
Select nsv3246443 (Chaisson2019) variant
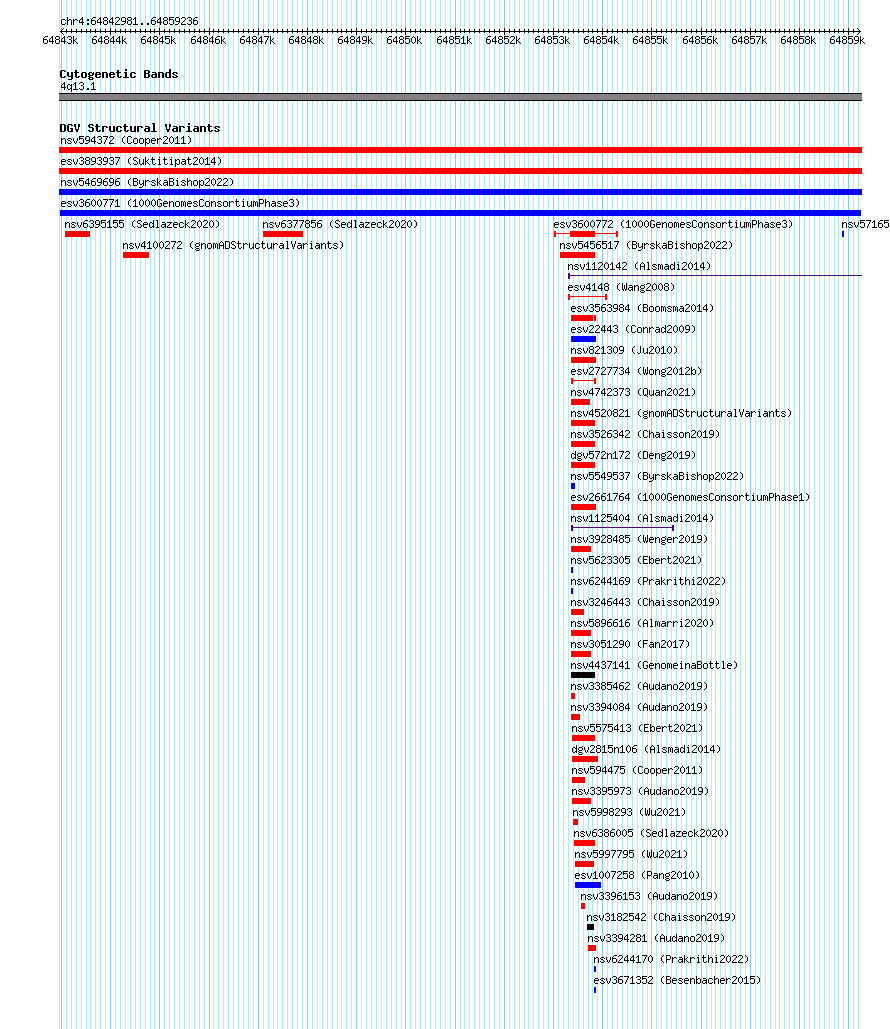pos(645,602)
